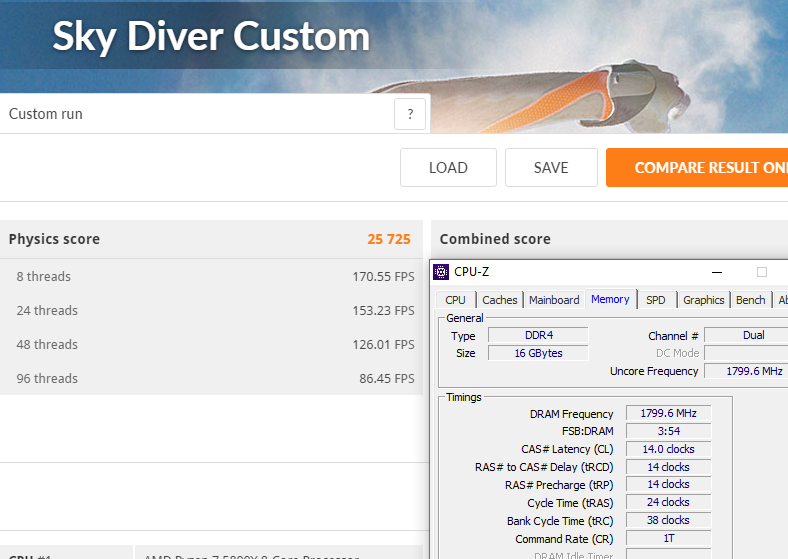Click the CAS# Latency value 14.0 clocks

click(x=668, y=449)
